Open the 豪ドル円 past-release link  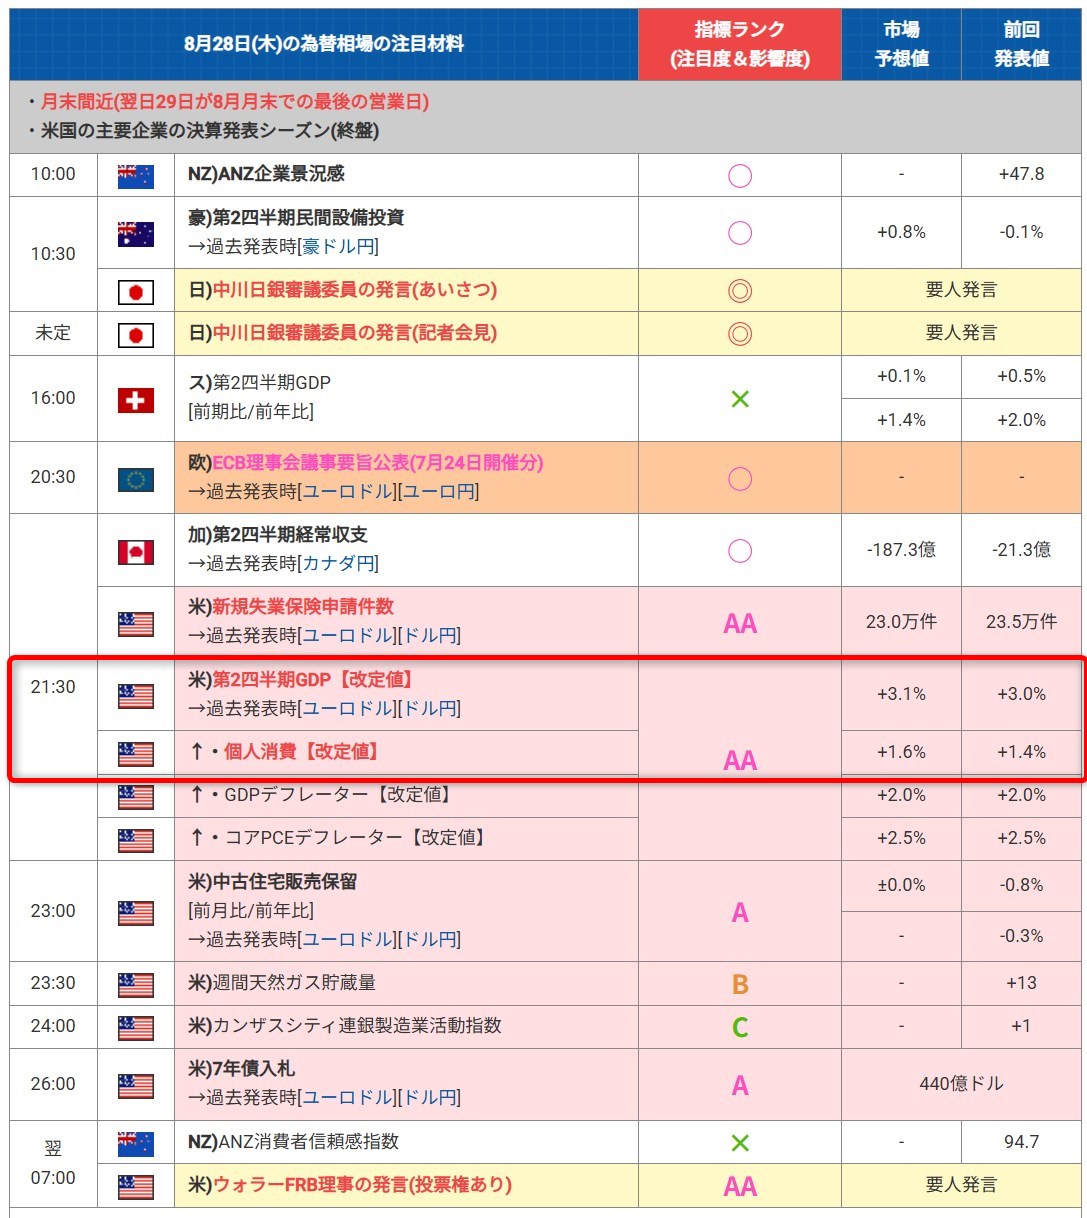click(x=338, y=247)
